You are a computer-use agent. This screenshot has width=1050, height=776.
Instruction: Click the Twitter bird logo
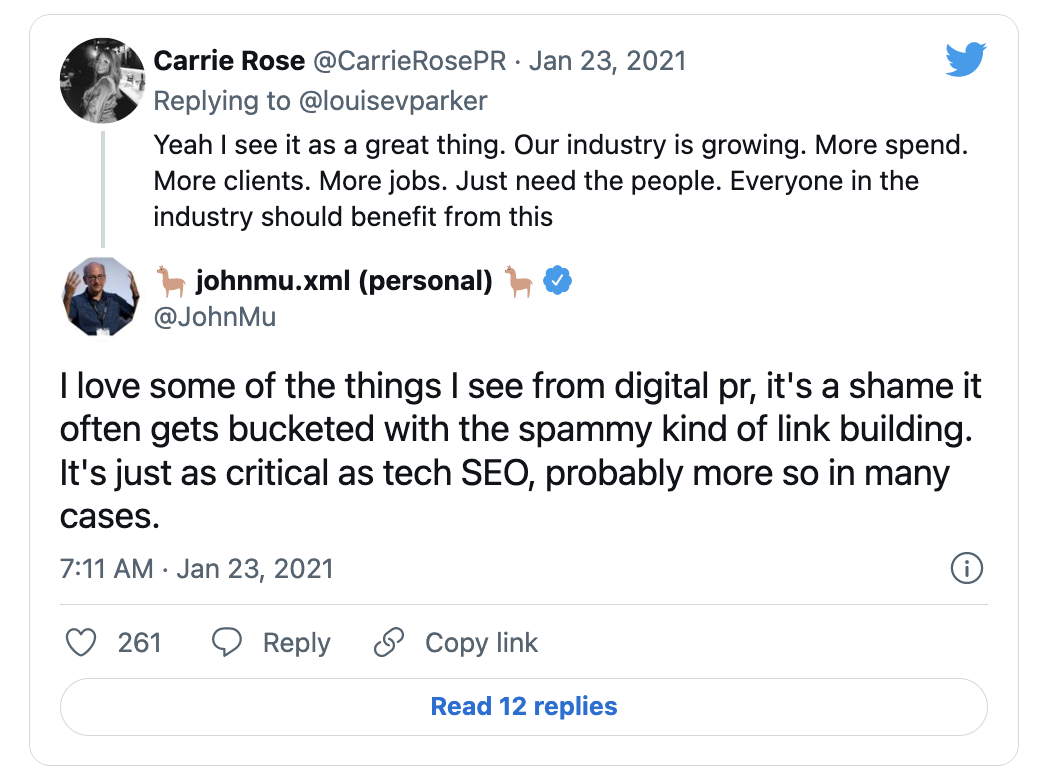point(966,62)
